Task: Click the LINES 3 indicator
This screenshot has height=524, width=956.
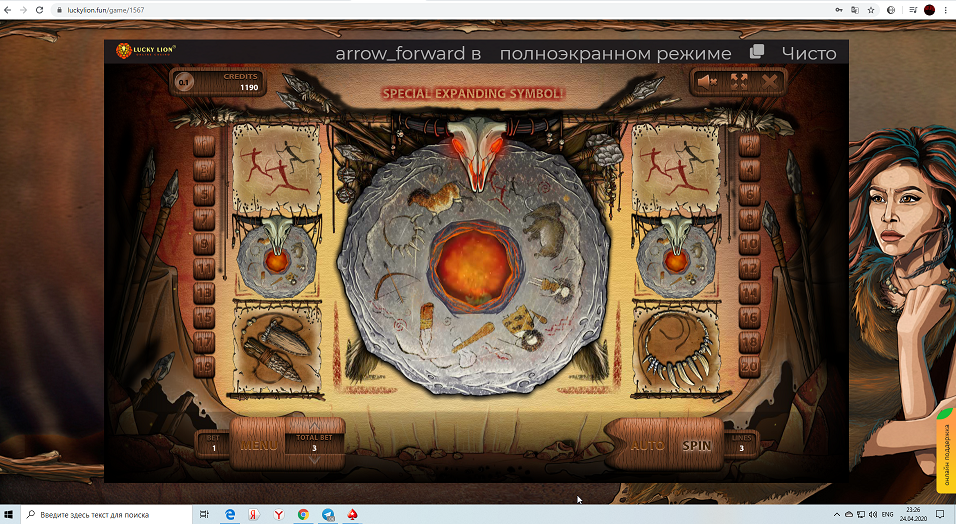Action: coord(741,443)
